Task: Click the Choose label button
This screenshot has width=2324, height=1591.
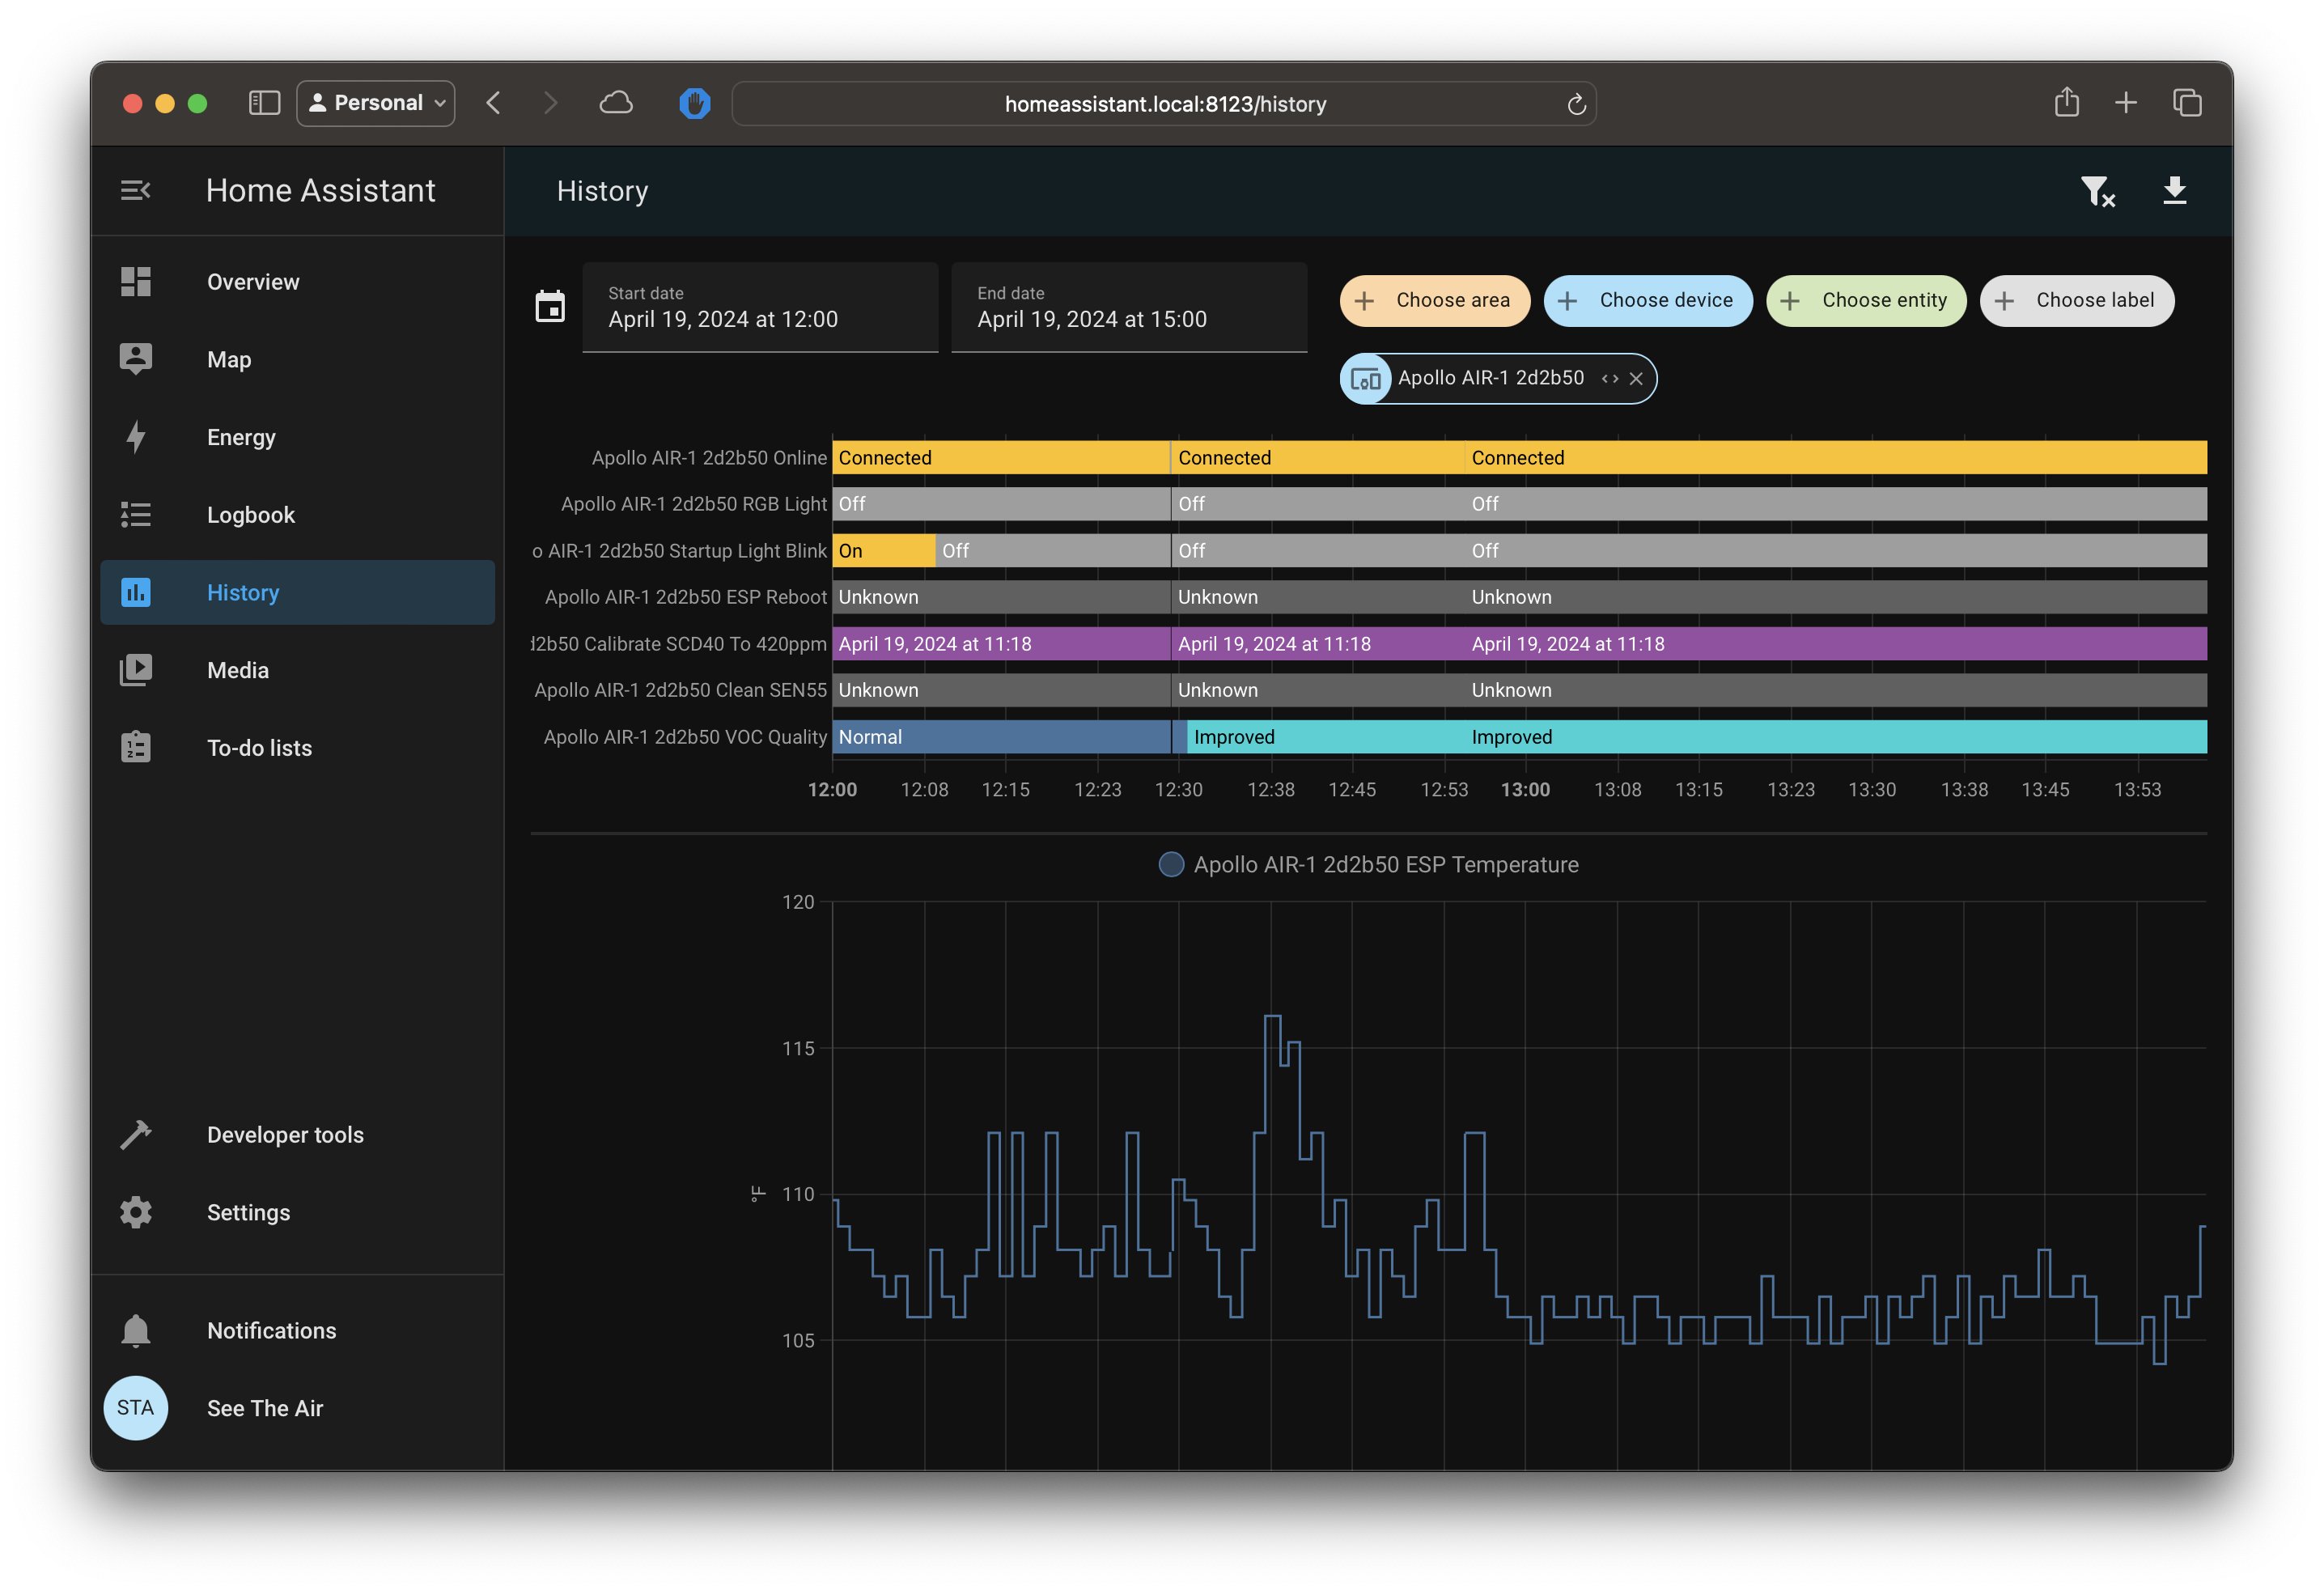Action: (x=2076, y=301)
